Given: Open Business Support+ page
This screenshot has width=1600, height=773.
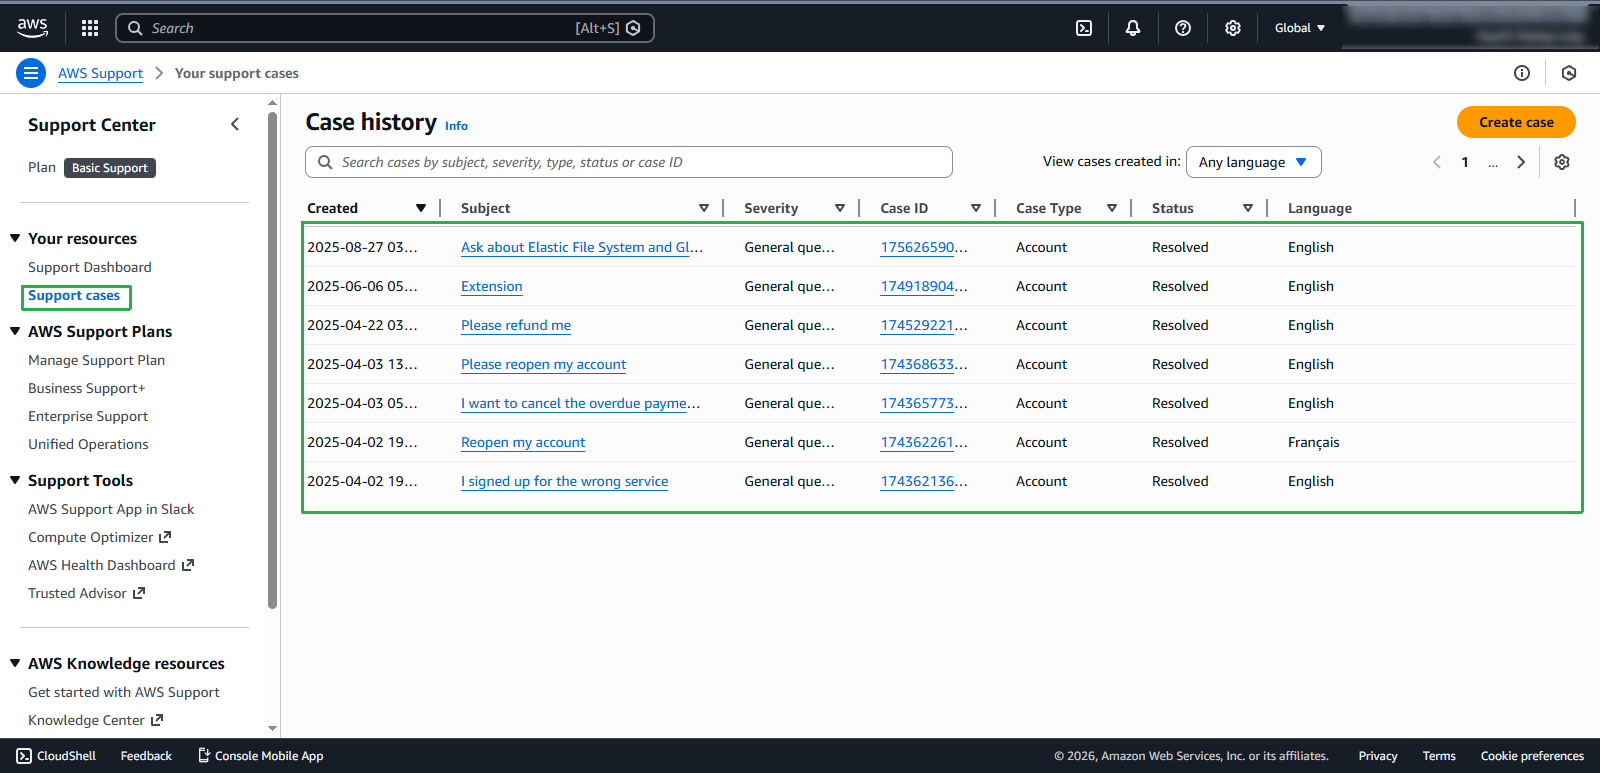Looking at the screenshot, I should tap(87, 388).
